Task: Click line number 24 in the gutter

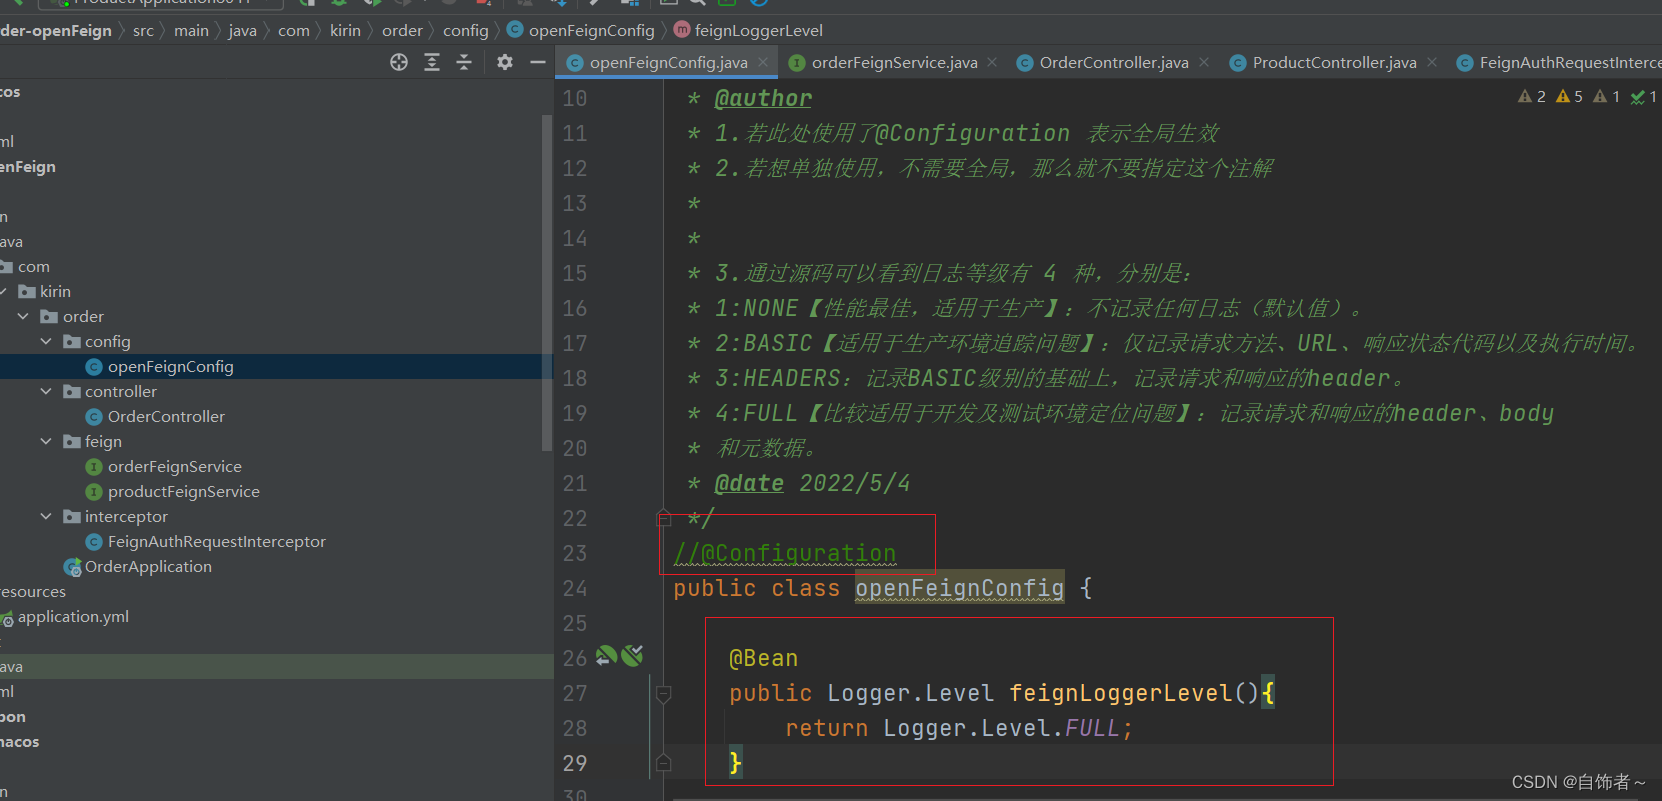Action: pos(574,589)
